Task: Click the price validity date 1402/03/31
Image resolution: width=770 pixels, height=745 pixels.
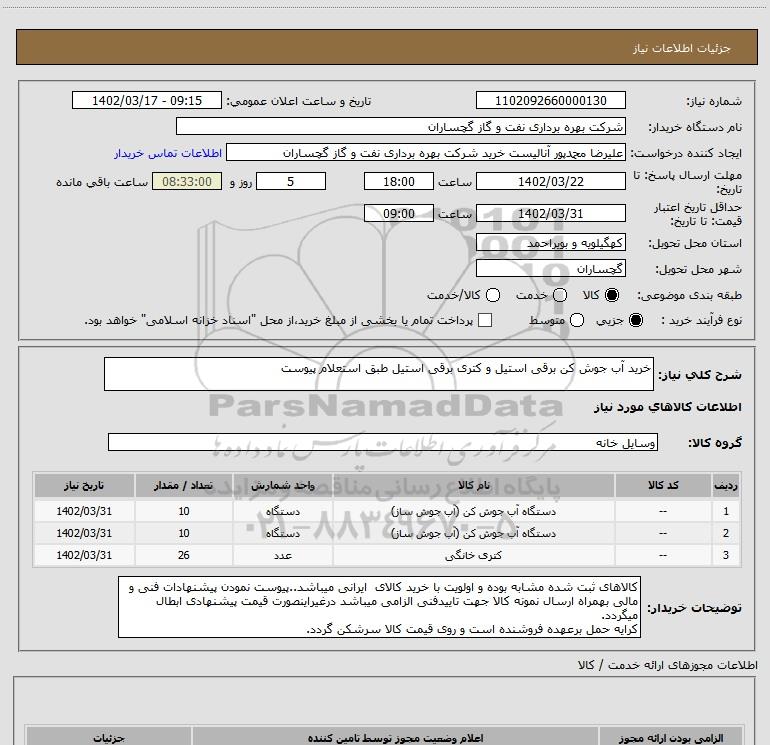Action: pos(550,214)
